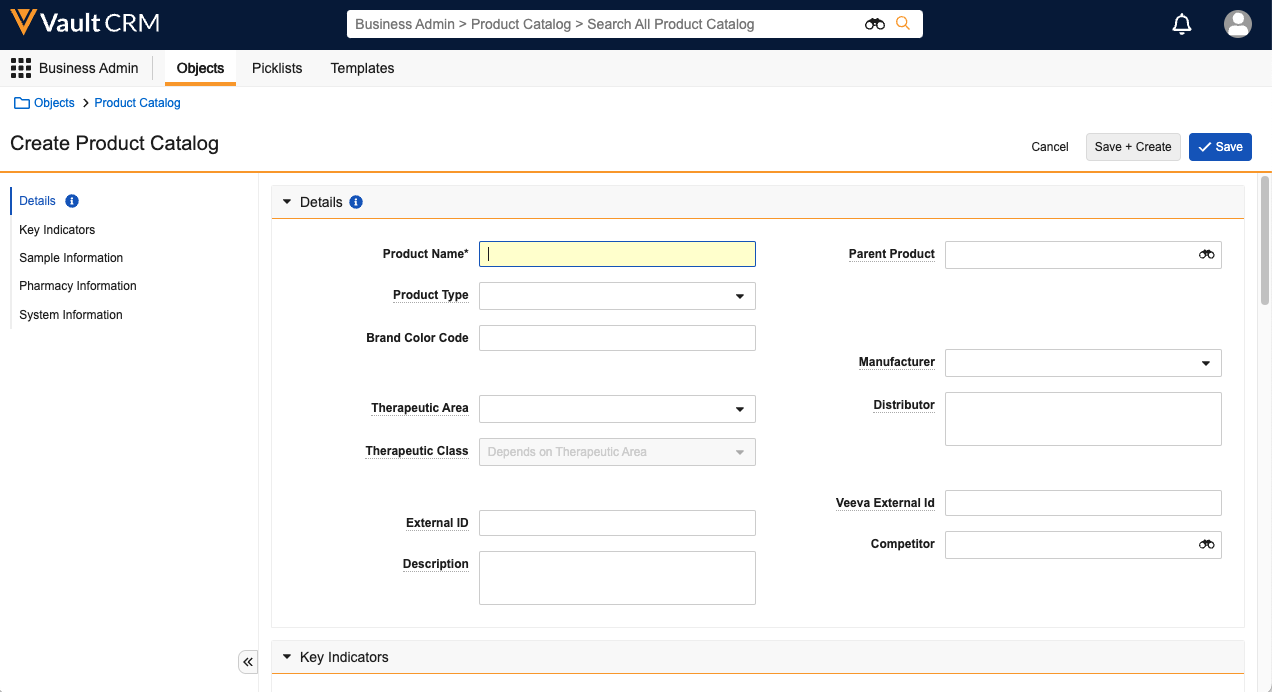Click the Save + Create button
1272x692 pixels.
1132,147
